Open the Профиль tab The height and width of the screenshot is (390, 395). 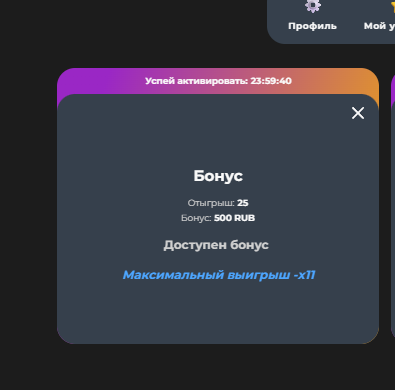(312, 26)
